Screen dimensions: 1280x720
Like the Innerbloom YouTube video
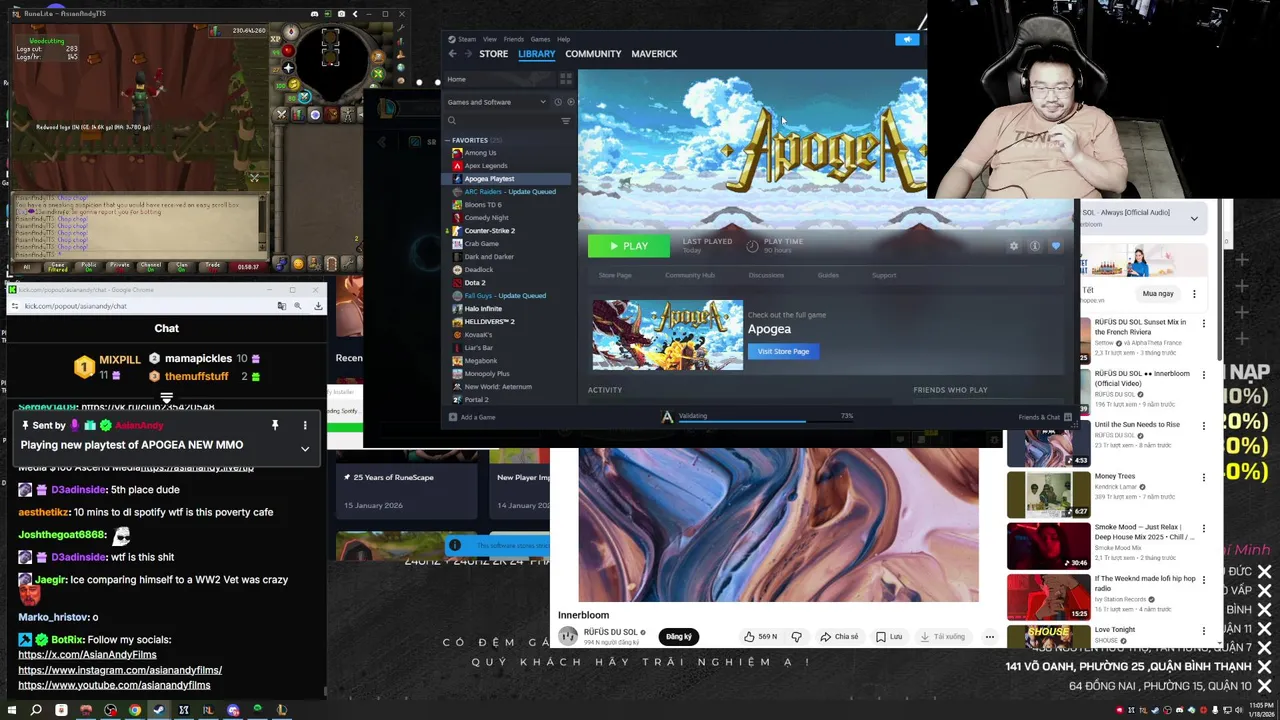pyautogui.click(x=759, y=636)
